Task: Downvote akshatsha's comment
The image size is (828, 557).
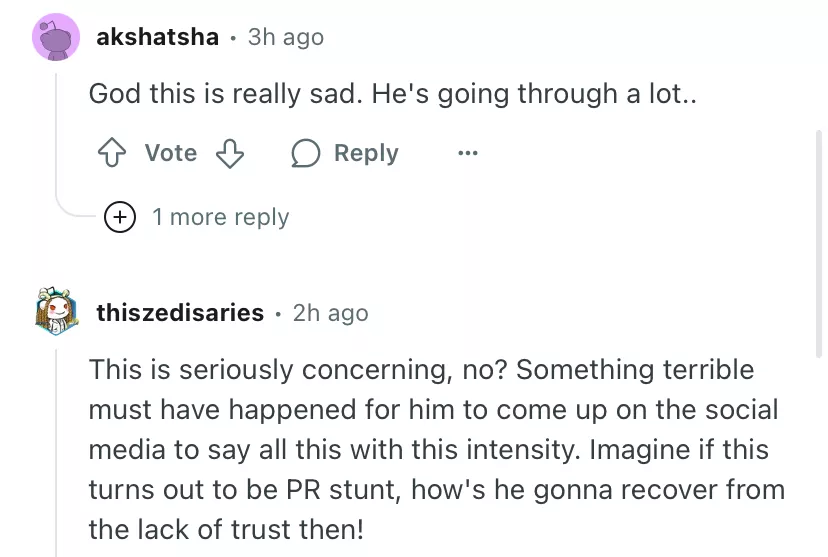Action: (231, 153)
